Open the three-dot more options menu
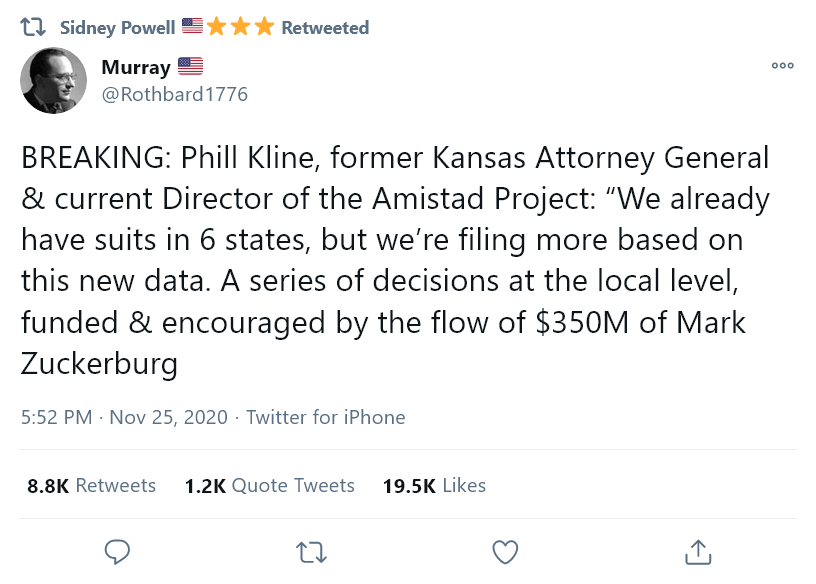This screenshot has width=816, height=584. [x=782, y=66]
